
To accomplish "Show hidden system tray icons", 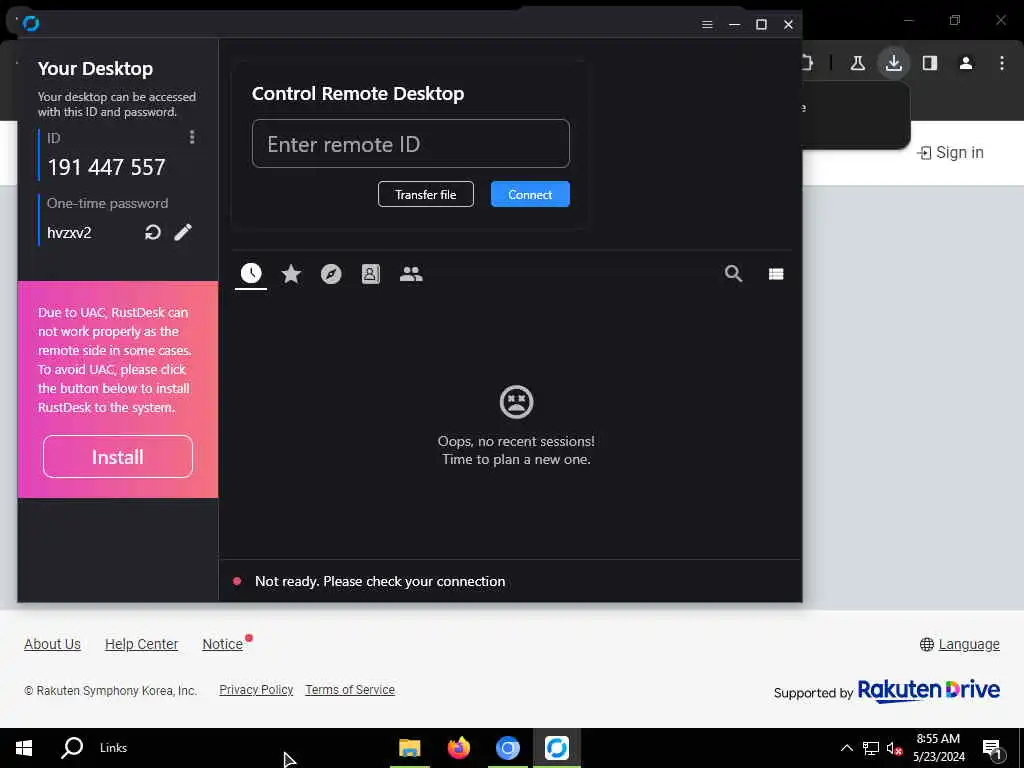I will point(846,748).
